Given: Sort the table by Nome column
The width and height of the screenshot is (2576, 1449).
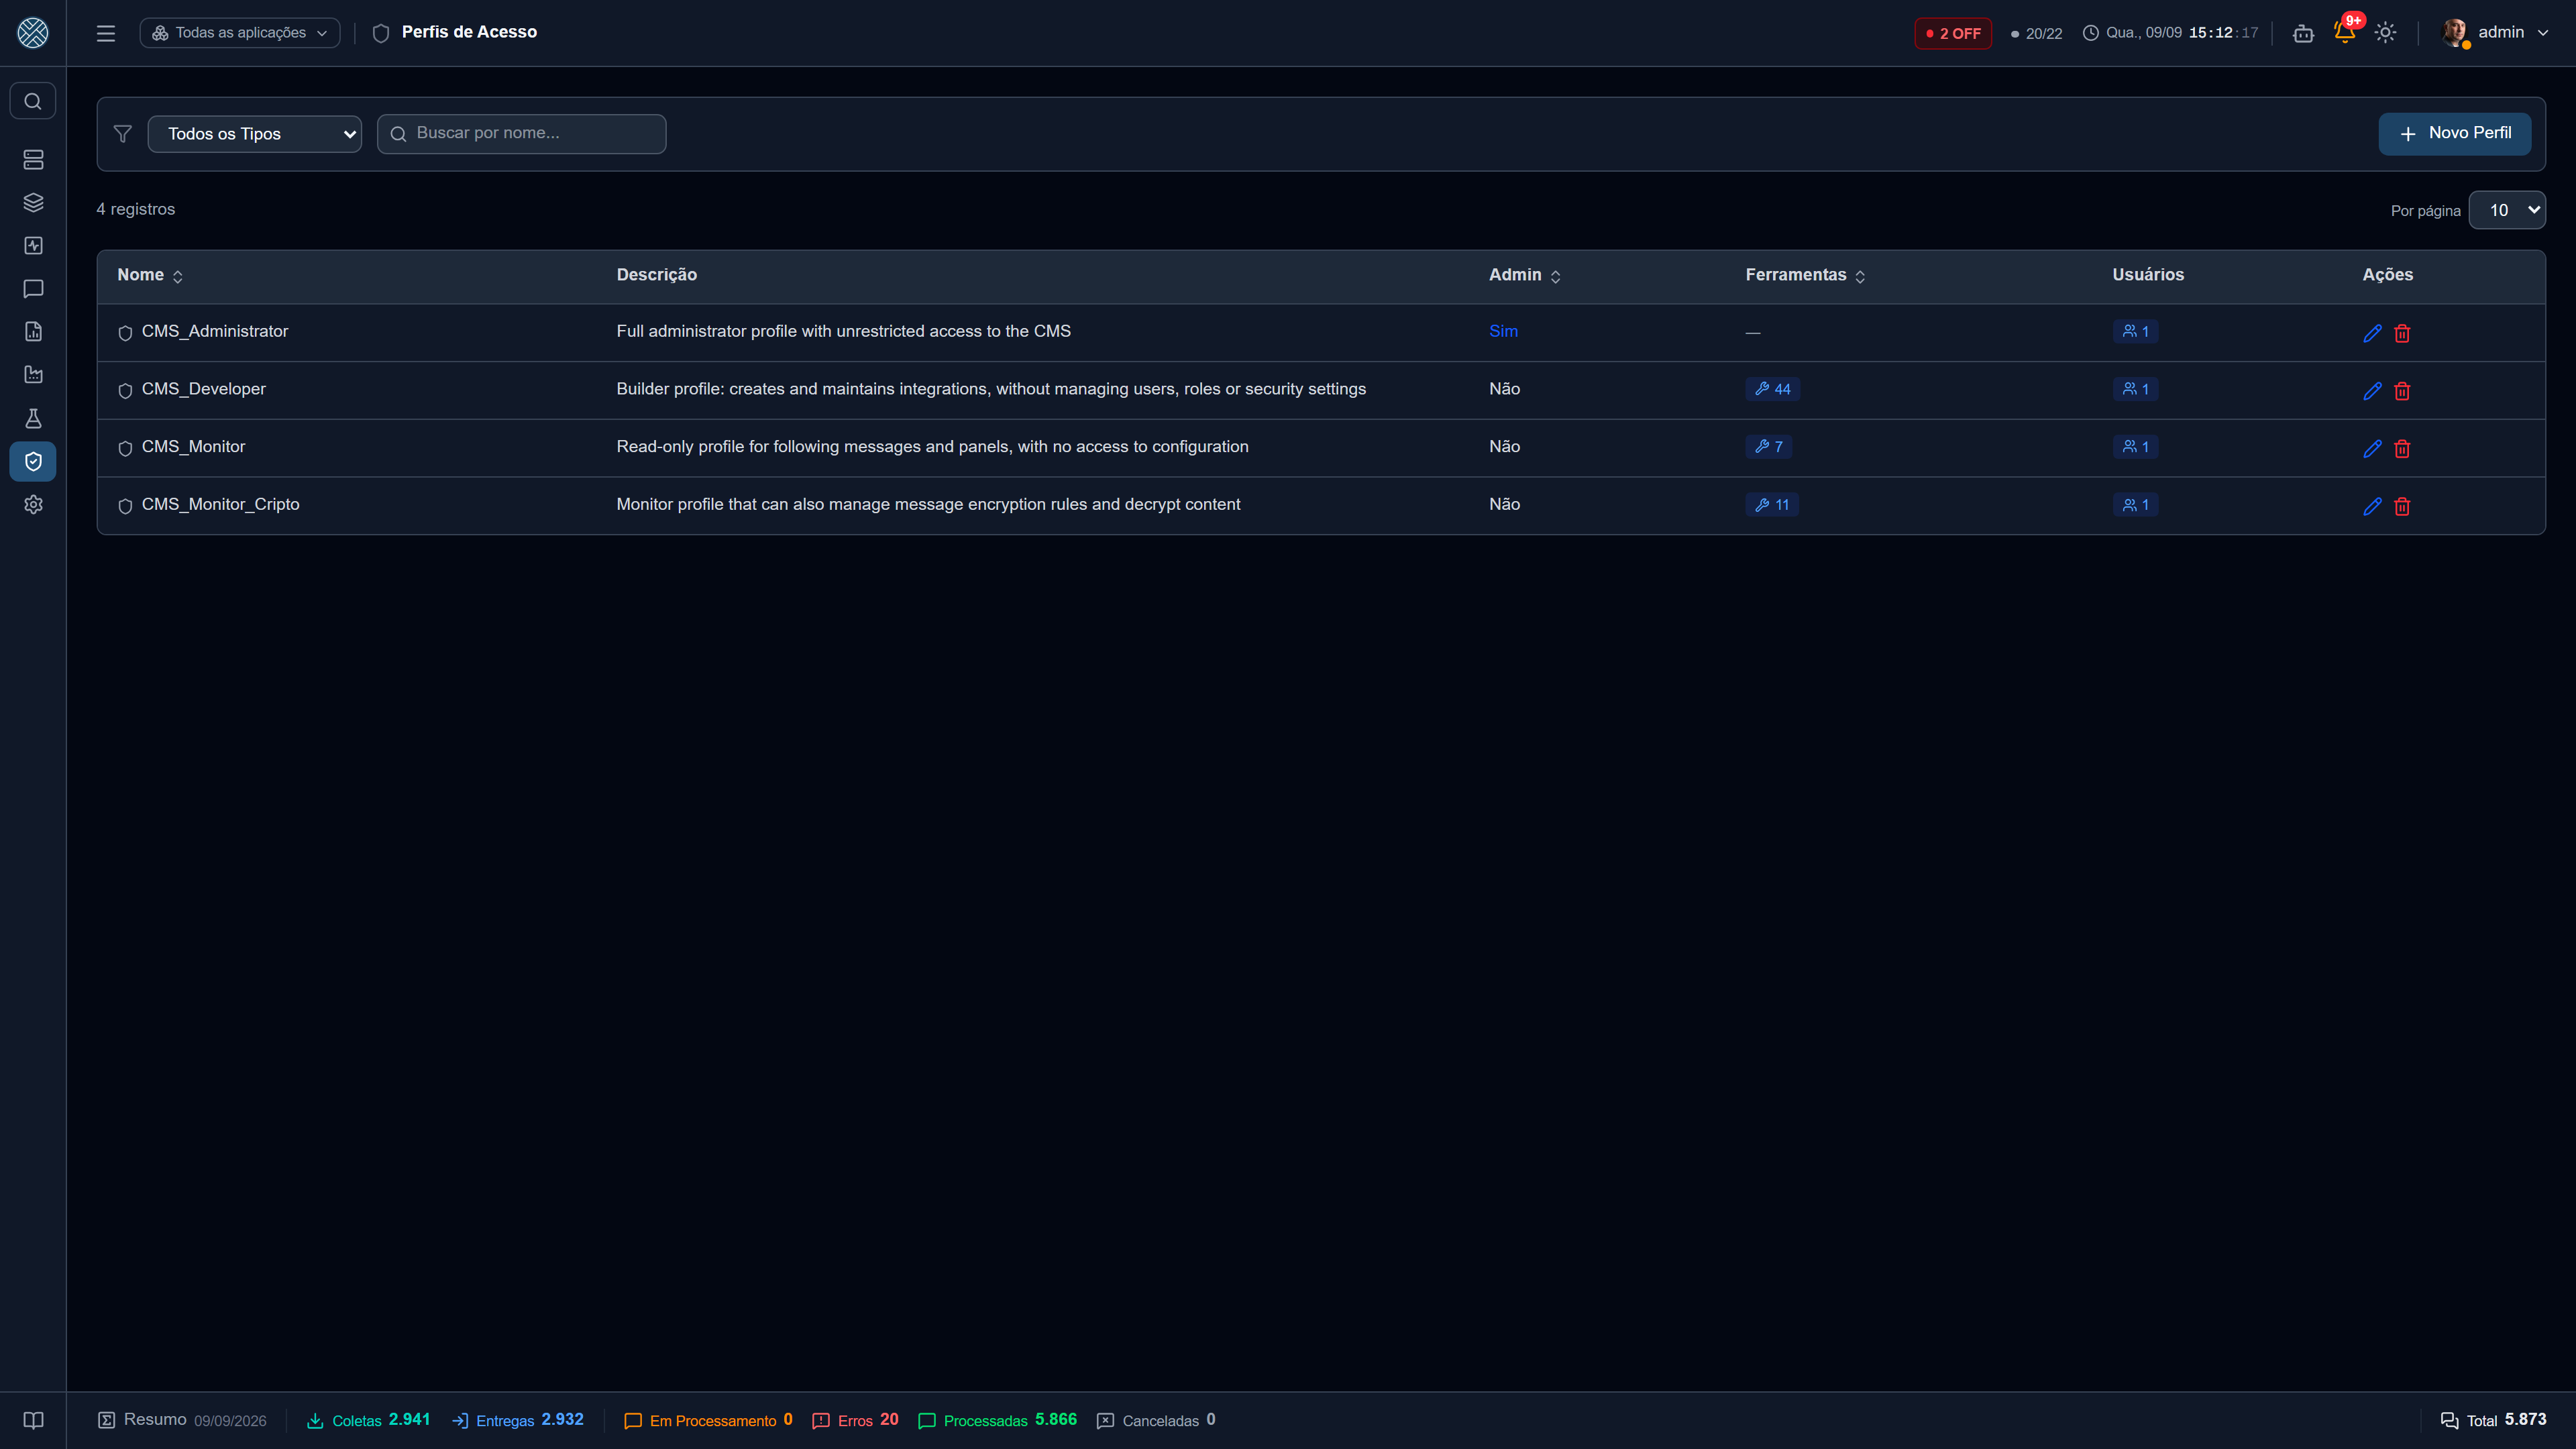Looking at the screenshot, I should click(150, 275).
